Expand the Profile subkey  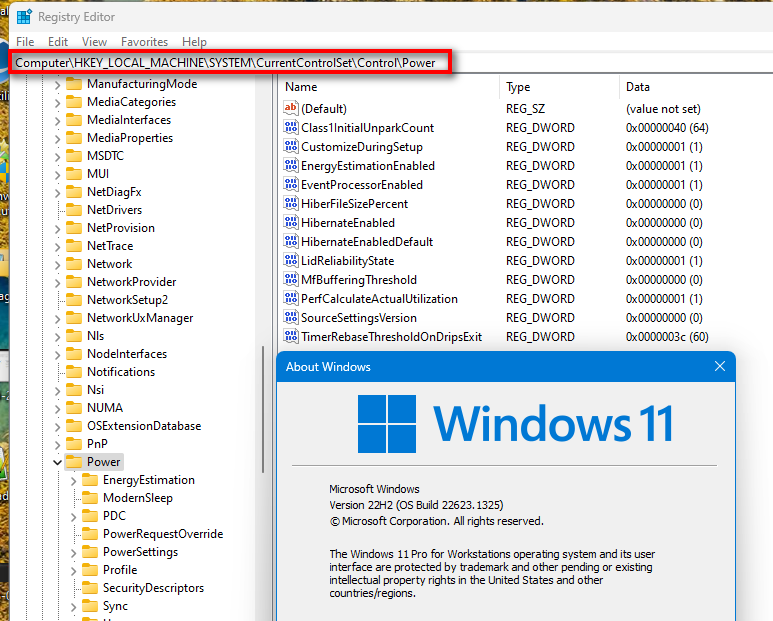tap(73, 571)
